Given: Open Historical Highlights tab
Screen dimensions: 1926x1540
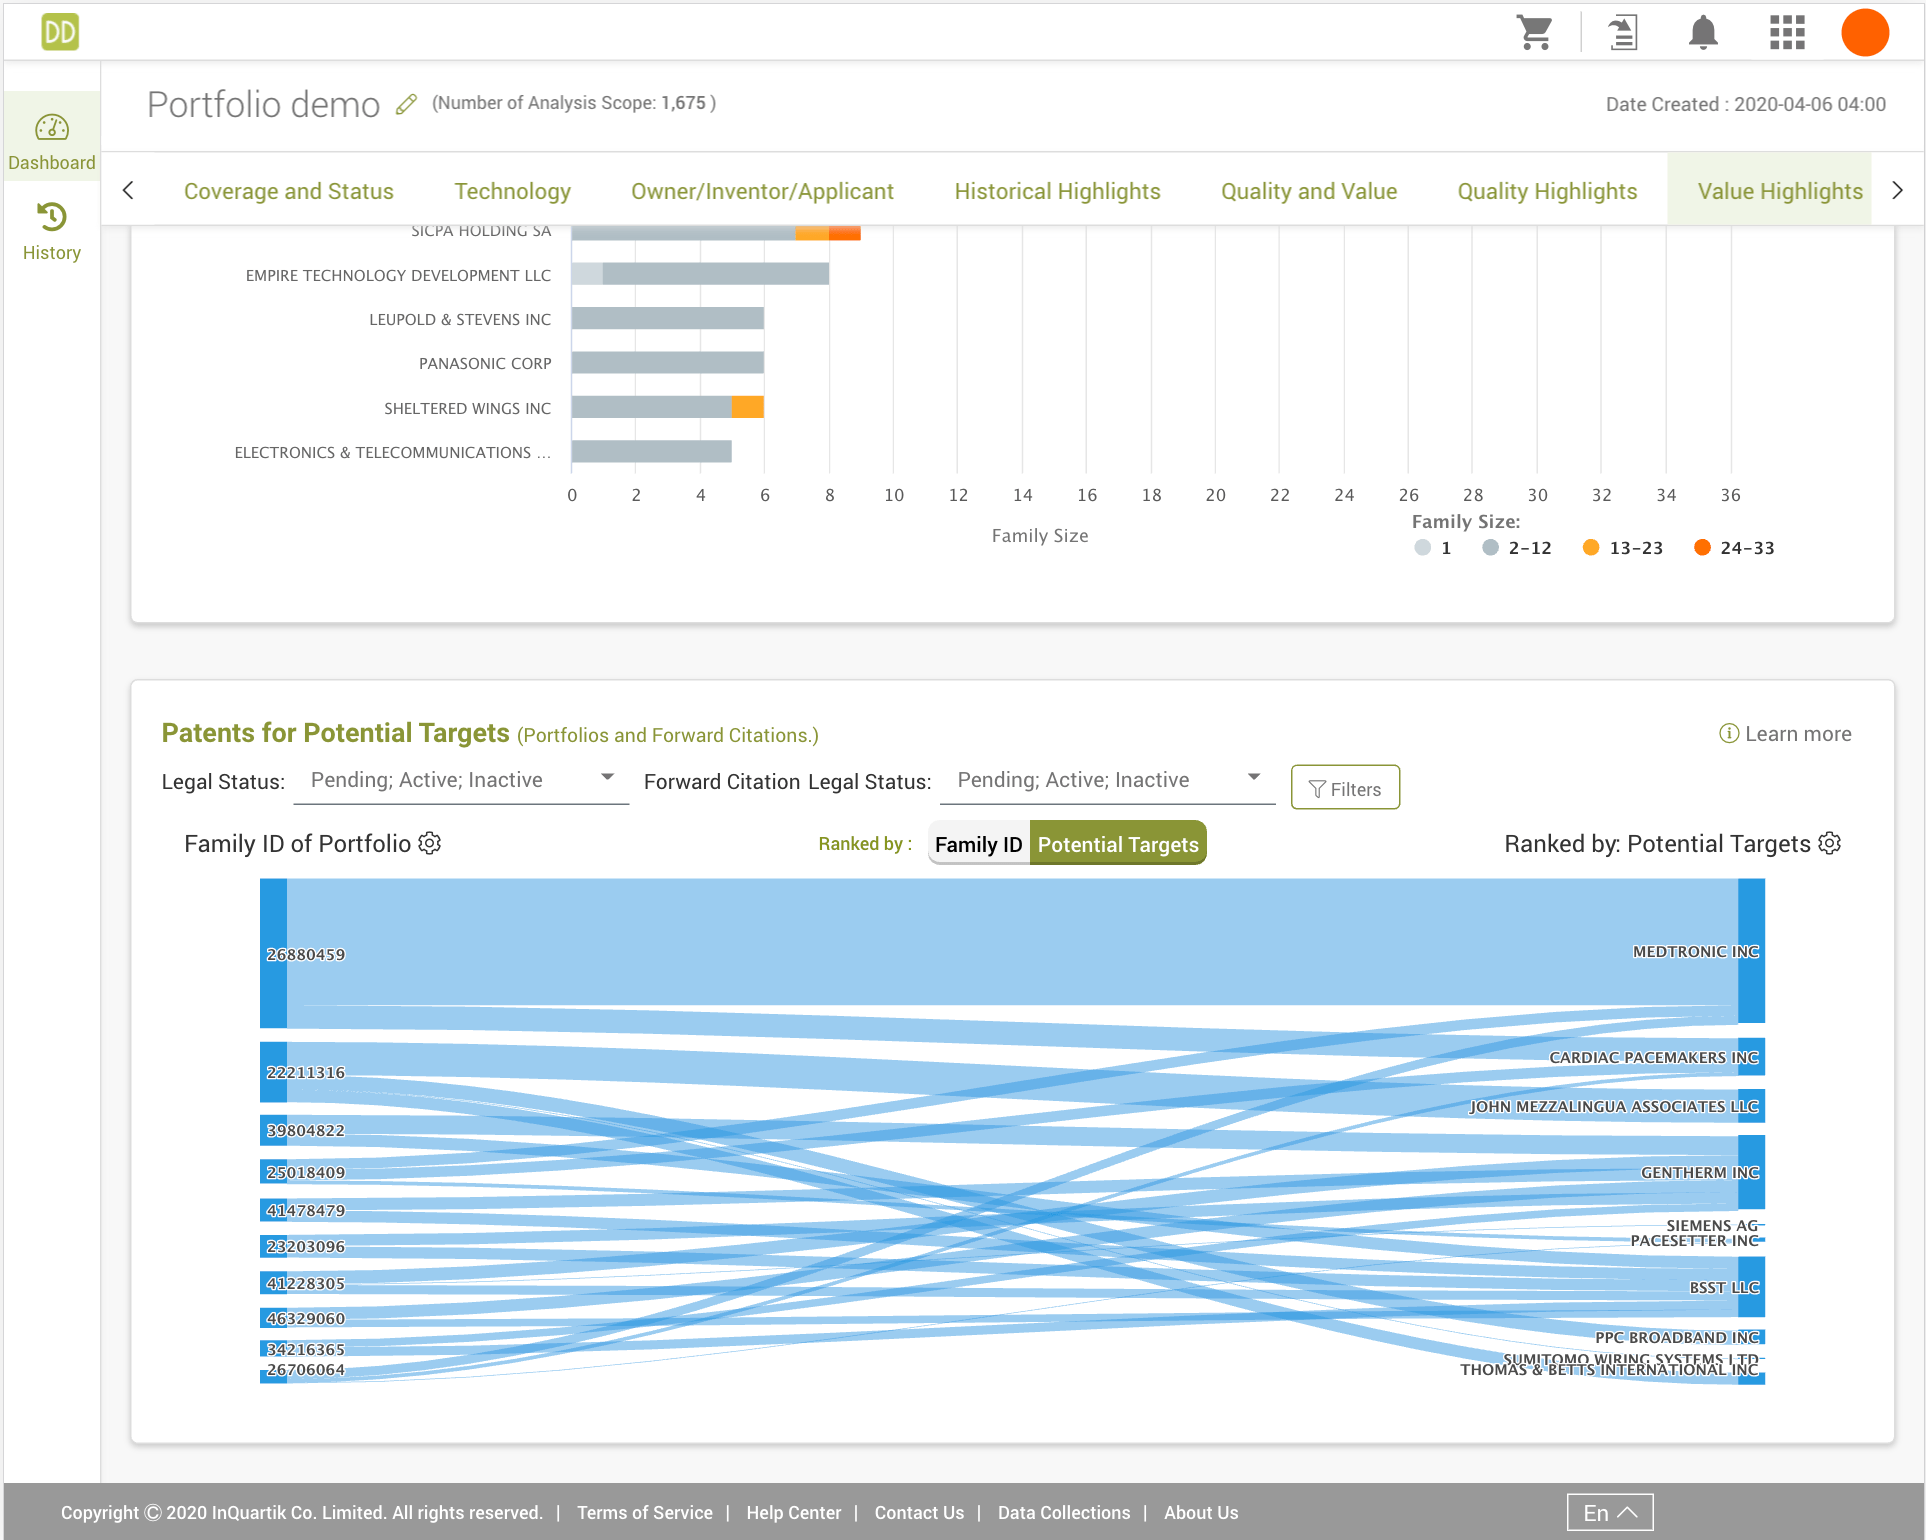Looking at the screenshot, I should (1057, 191).
